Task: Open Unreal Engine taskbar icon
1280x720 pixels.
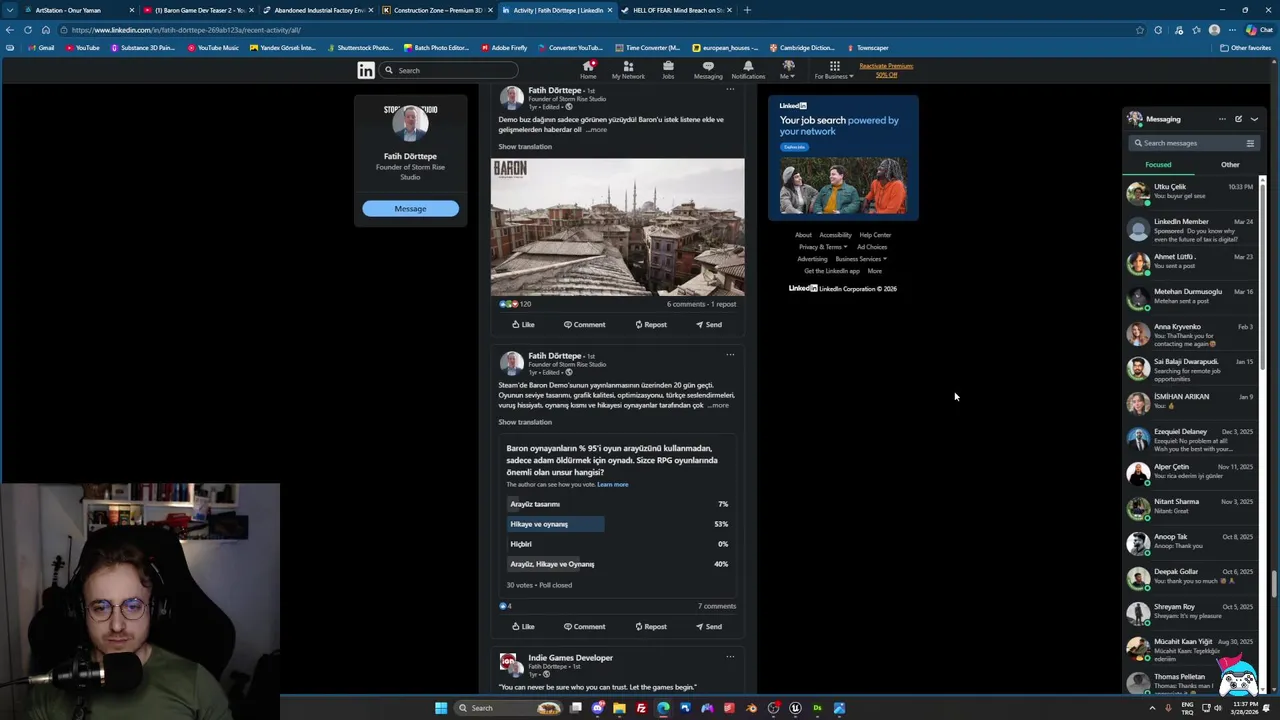Action: (x=795, y=708)
